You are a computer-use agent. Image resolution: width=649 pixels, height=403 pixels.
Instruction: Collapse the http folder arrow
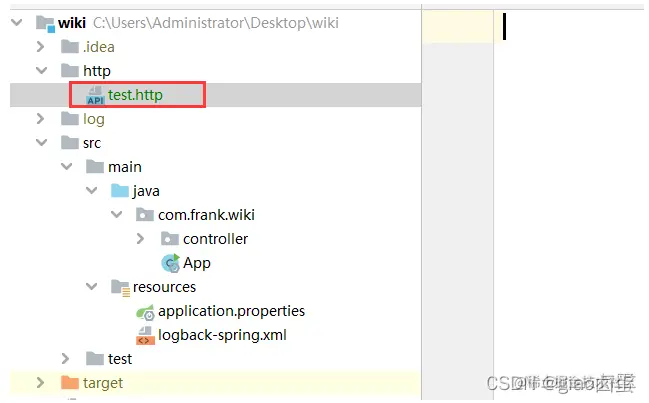41,70
